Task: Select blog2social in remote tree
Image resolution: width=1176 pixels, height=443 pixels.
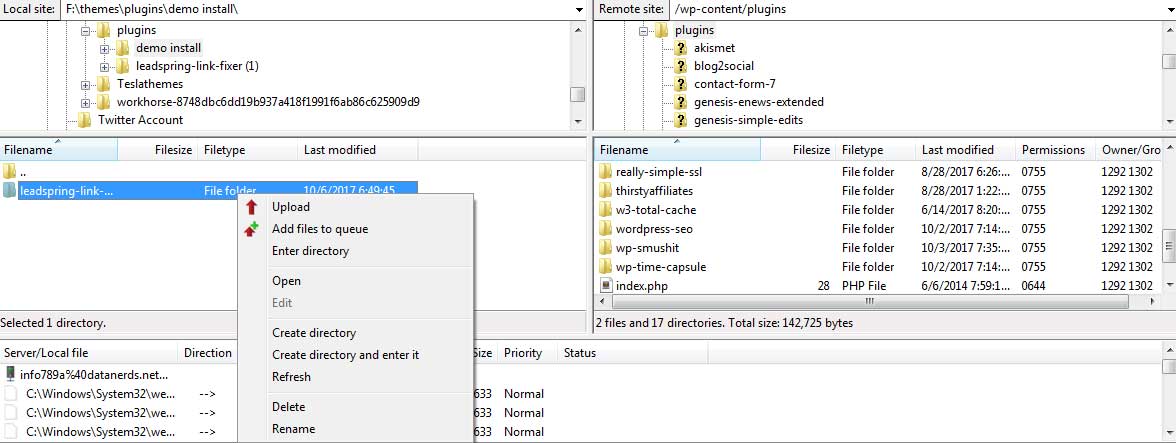Action: tap(724, 66)
